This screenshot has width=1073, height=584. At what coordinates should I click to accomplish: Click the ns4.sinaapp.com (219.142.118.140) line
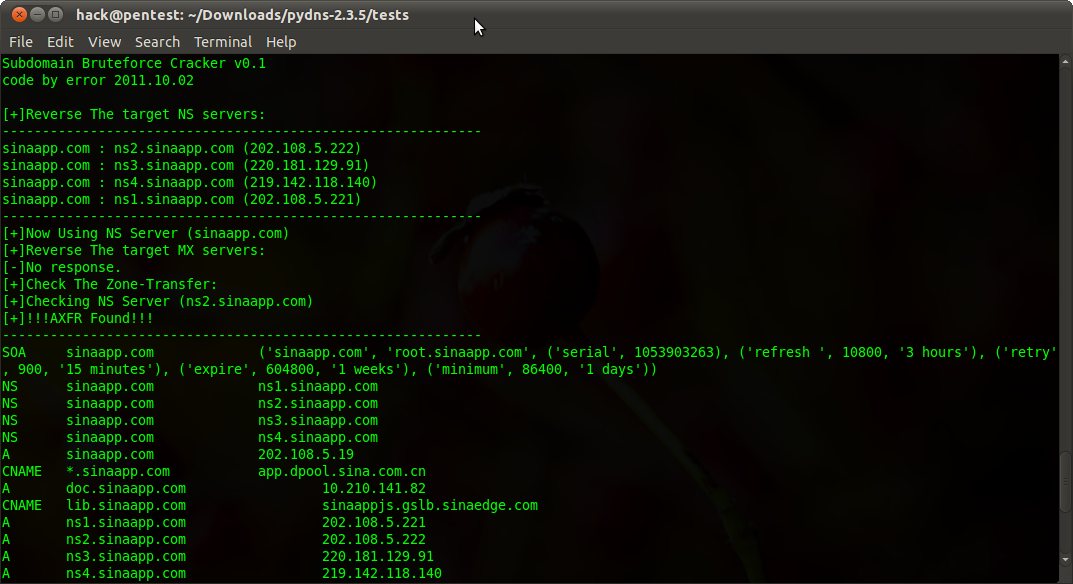click(190, 182)
